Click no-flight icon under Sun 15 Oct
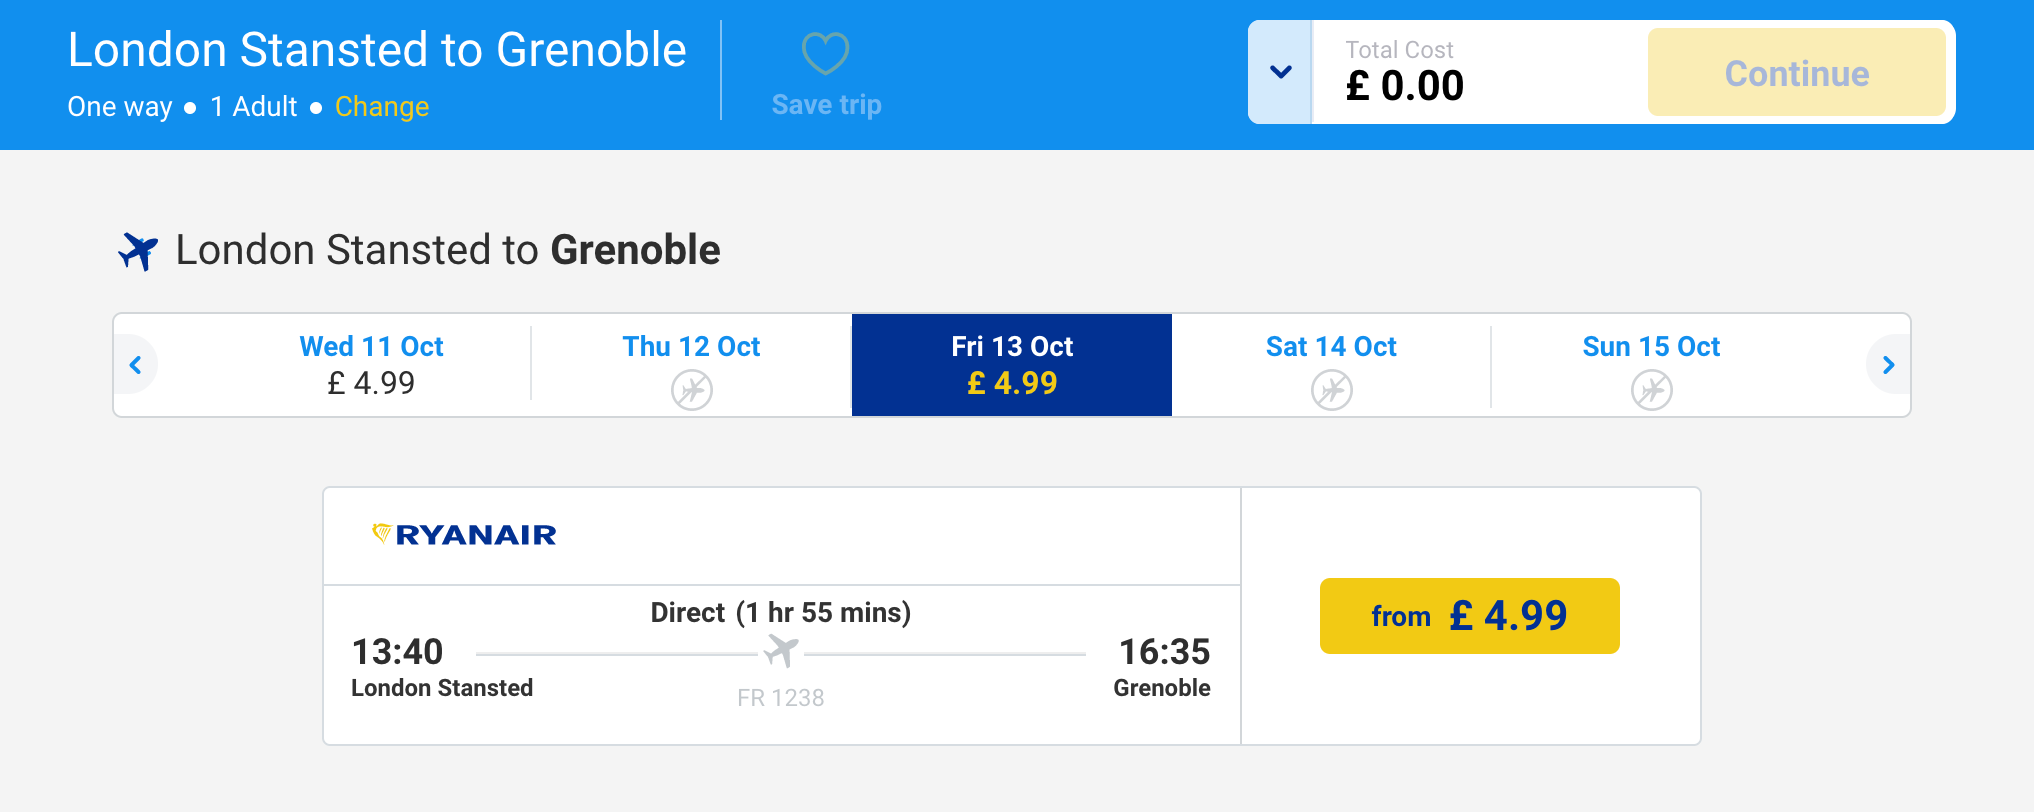 pyautogui.click(x=1651, y=389)
